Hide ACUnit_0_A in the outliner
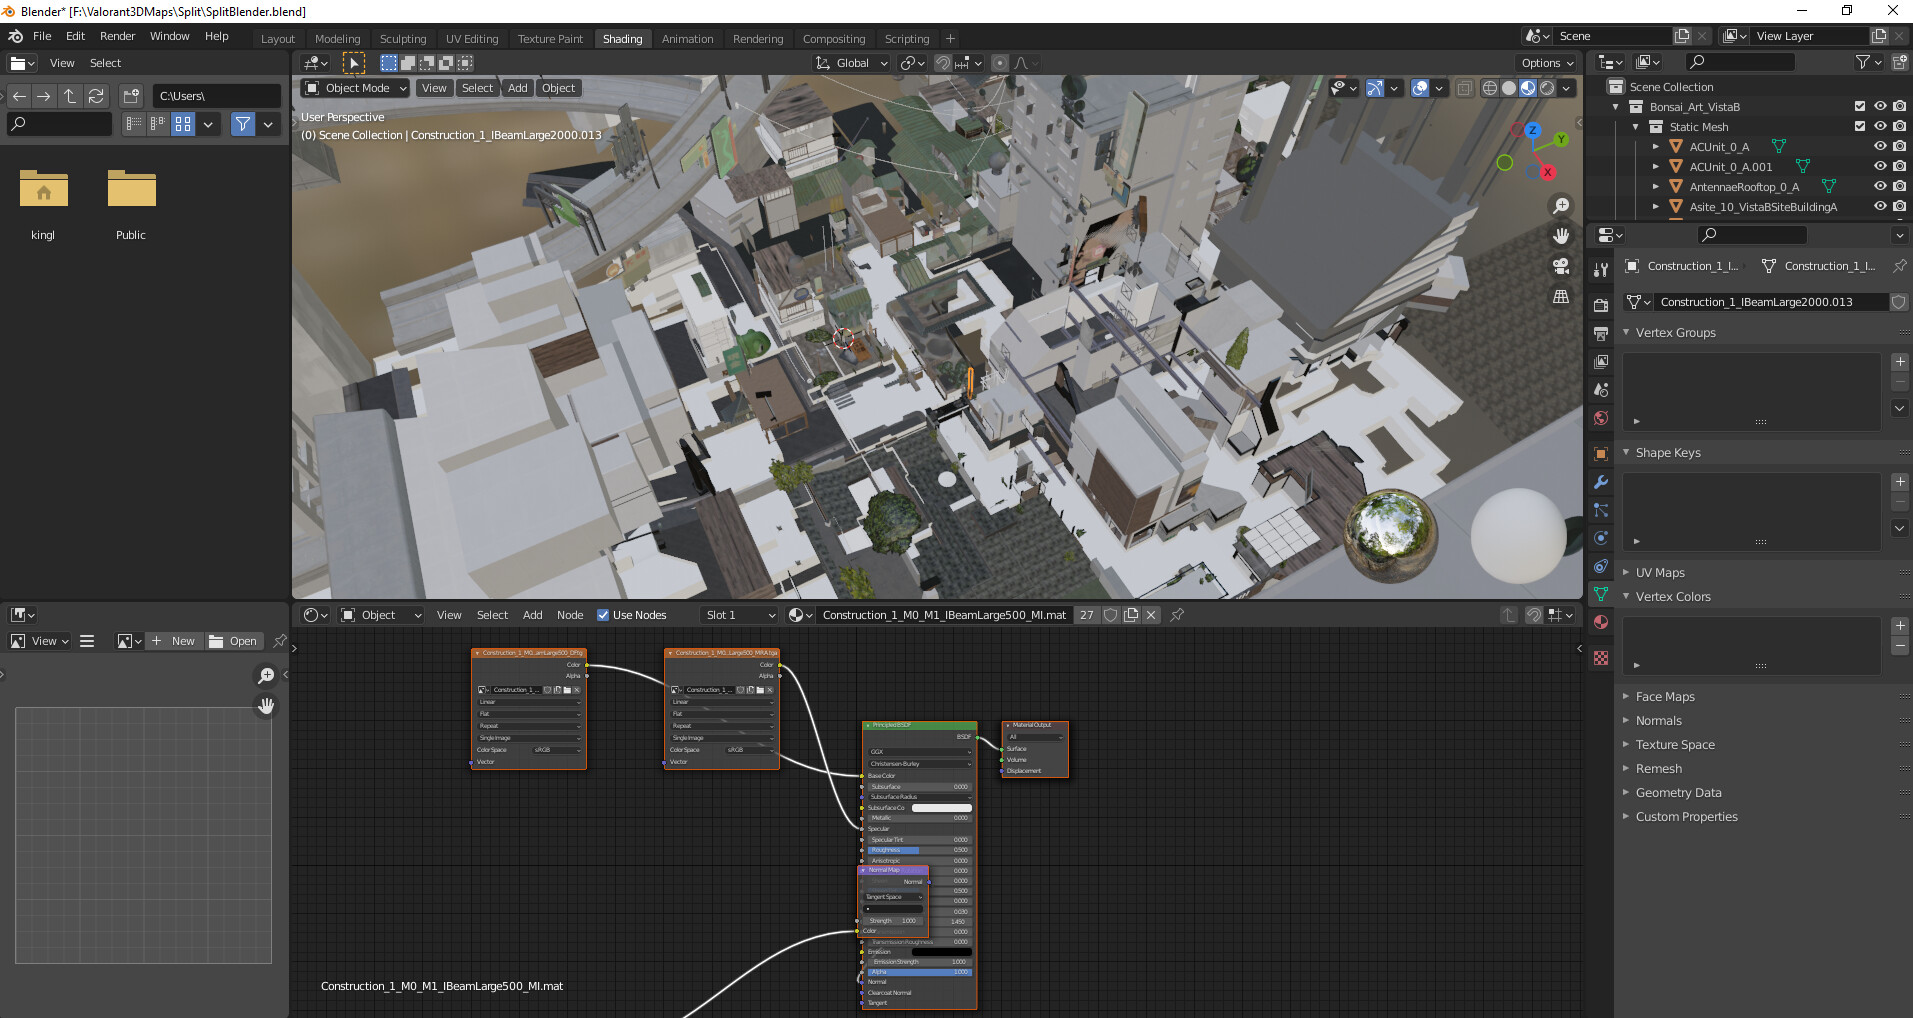1913x1018 pixels. click(1881, 146)
